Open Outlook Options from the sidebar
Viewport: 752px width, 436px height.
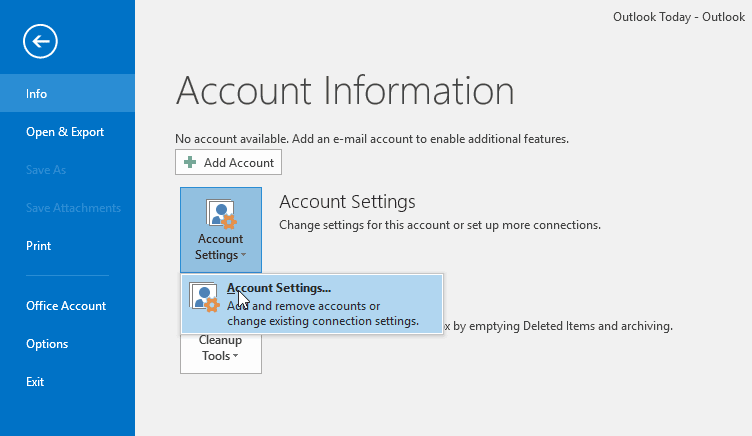pyautogui.click(x=47, y=344)
